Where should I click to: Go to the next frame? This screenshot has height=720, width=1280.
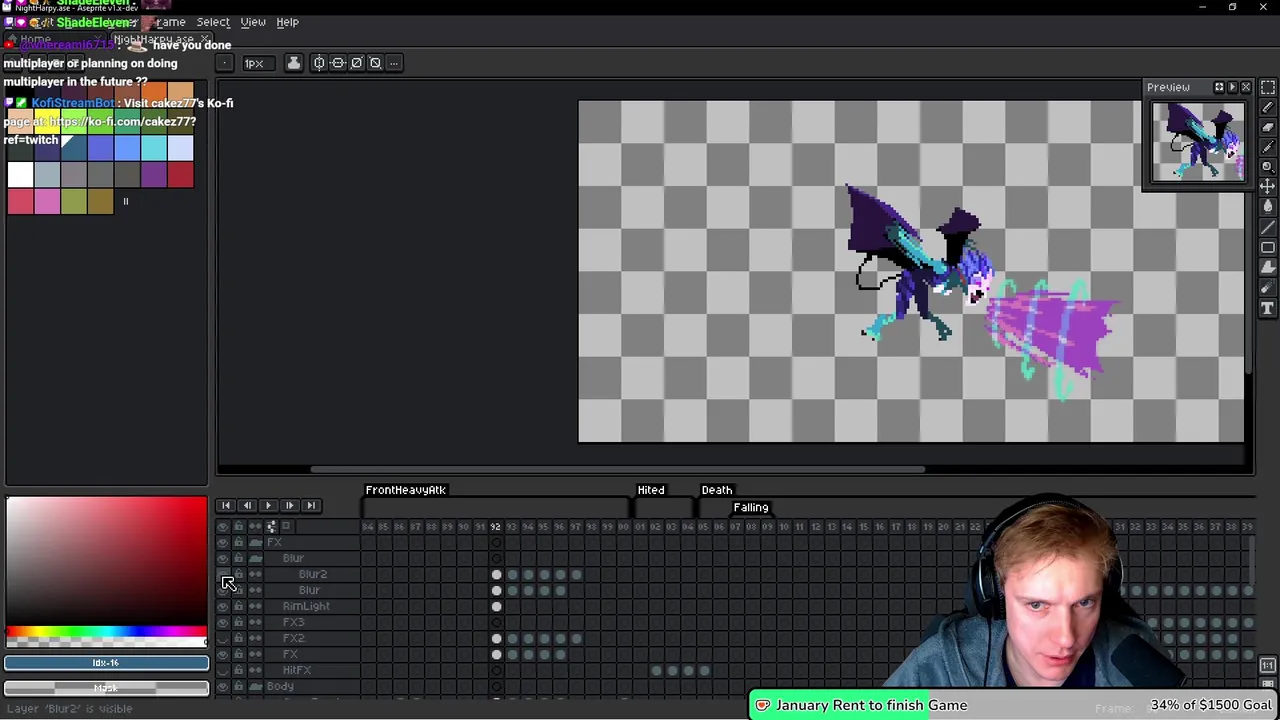[x=289, y=506]
